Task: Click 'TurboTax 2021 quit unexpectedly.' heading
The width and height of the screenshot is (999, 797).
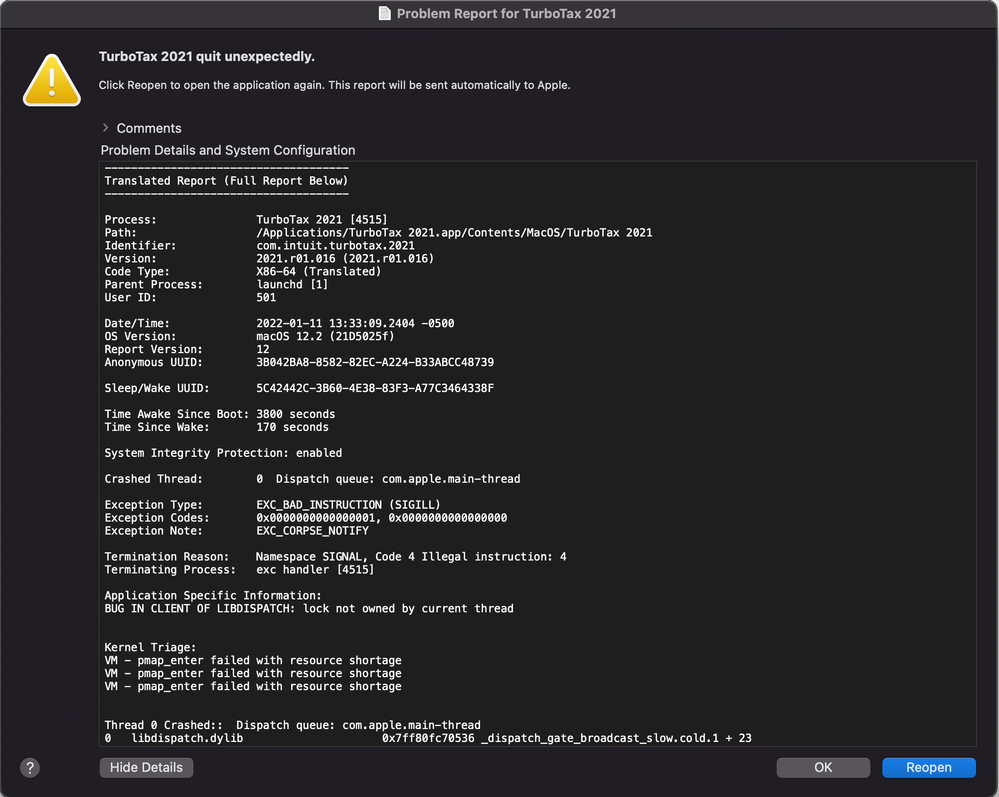Action: [206, 57]
